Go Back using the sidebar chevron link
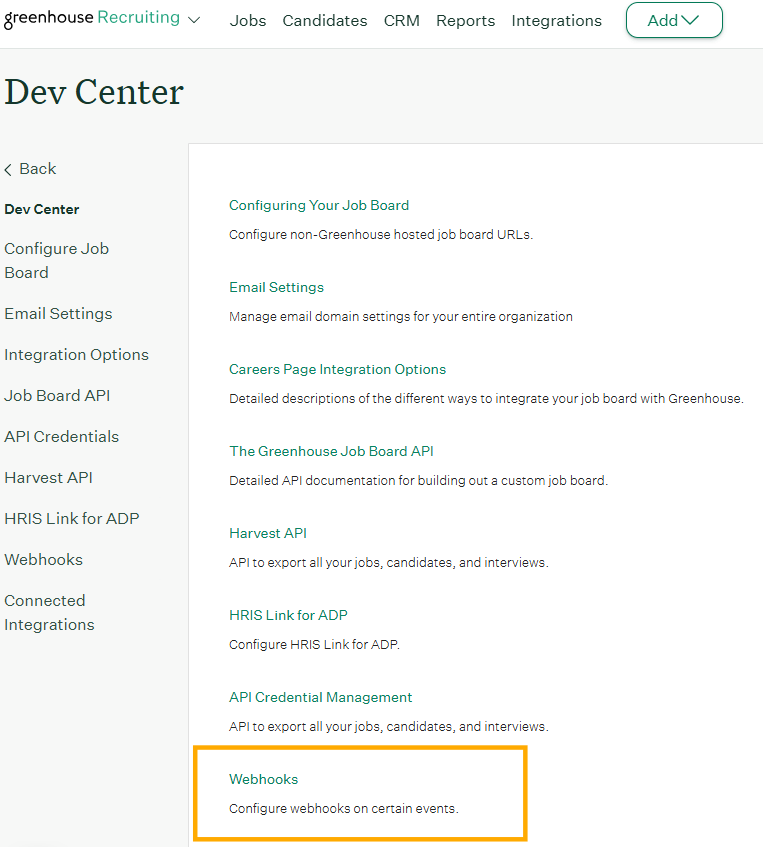763x847 pixels. pyautogui.click(x=30, y=169)
